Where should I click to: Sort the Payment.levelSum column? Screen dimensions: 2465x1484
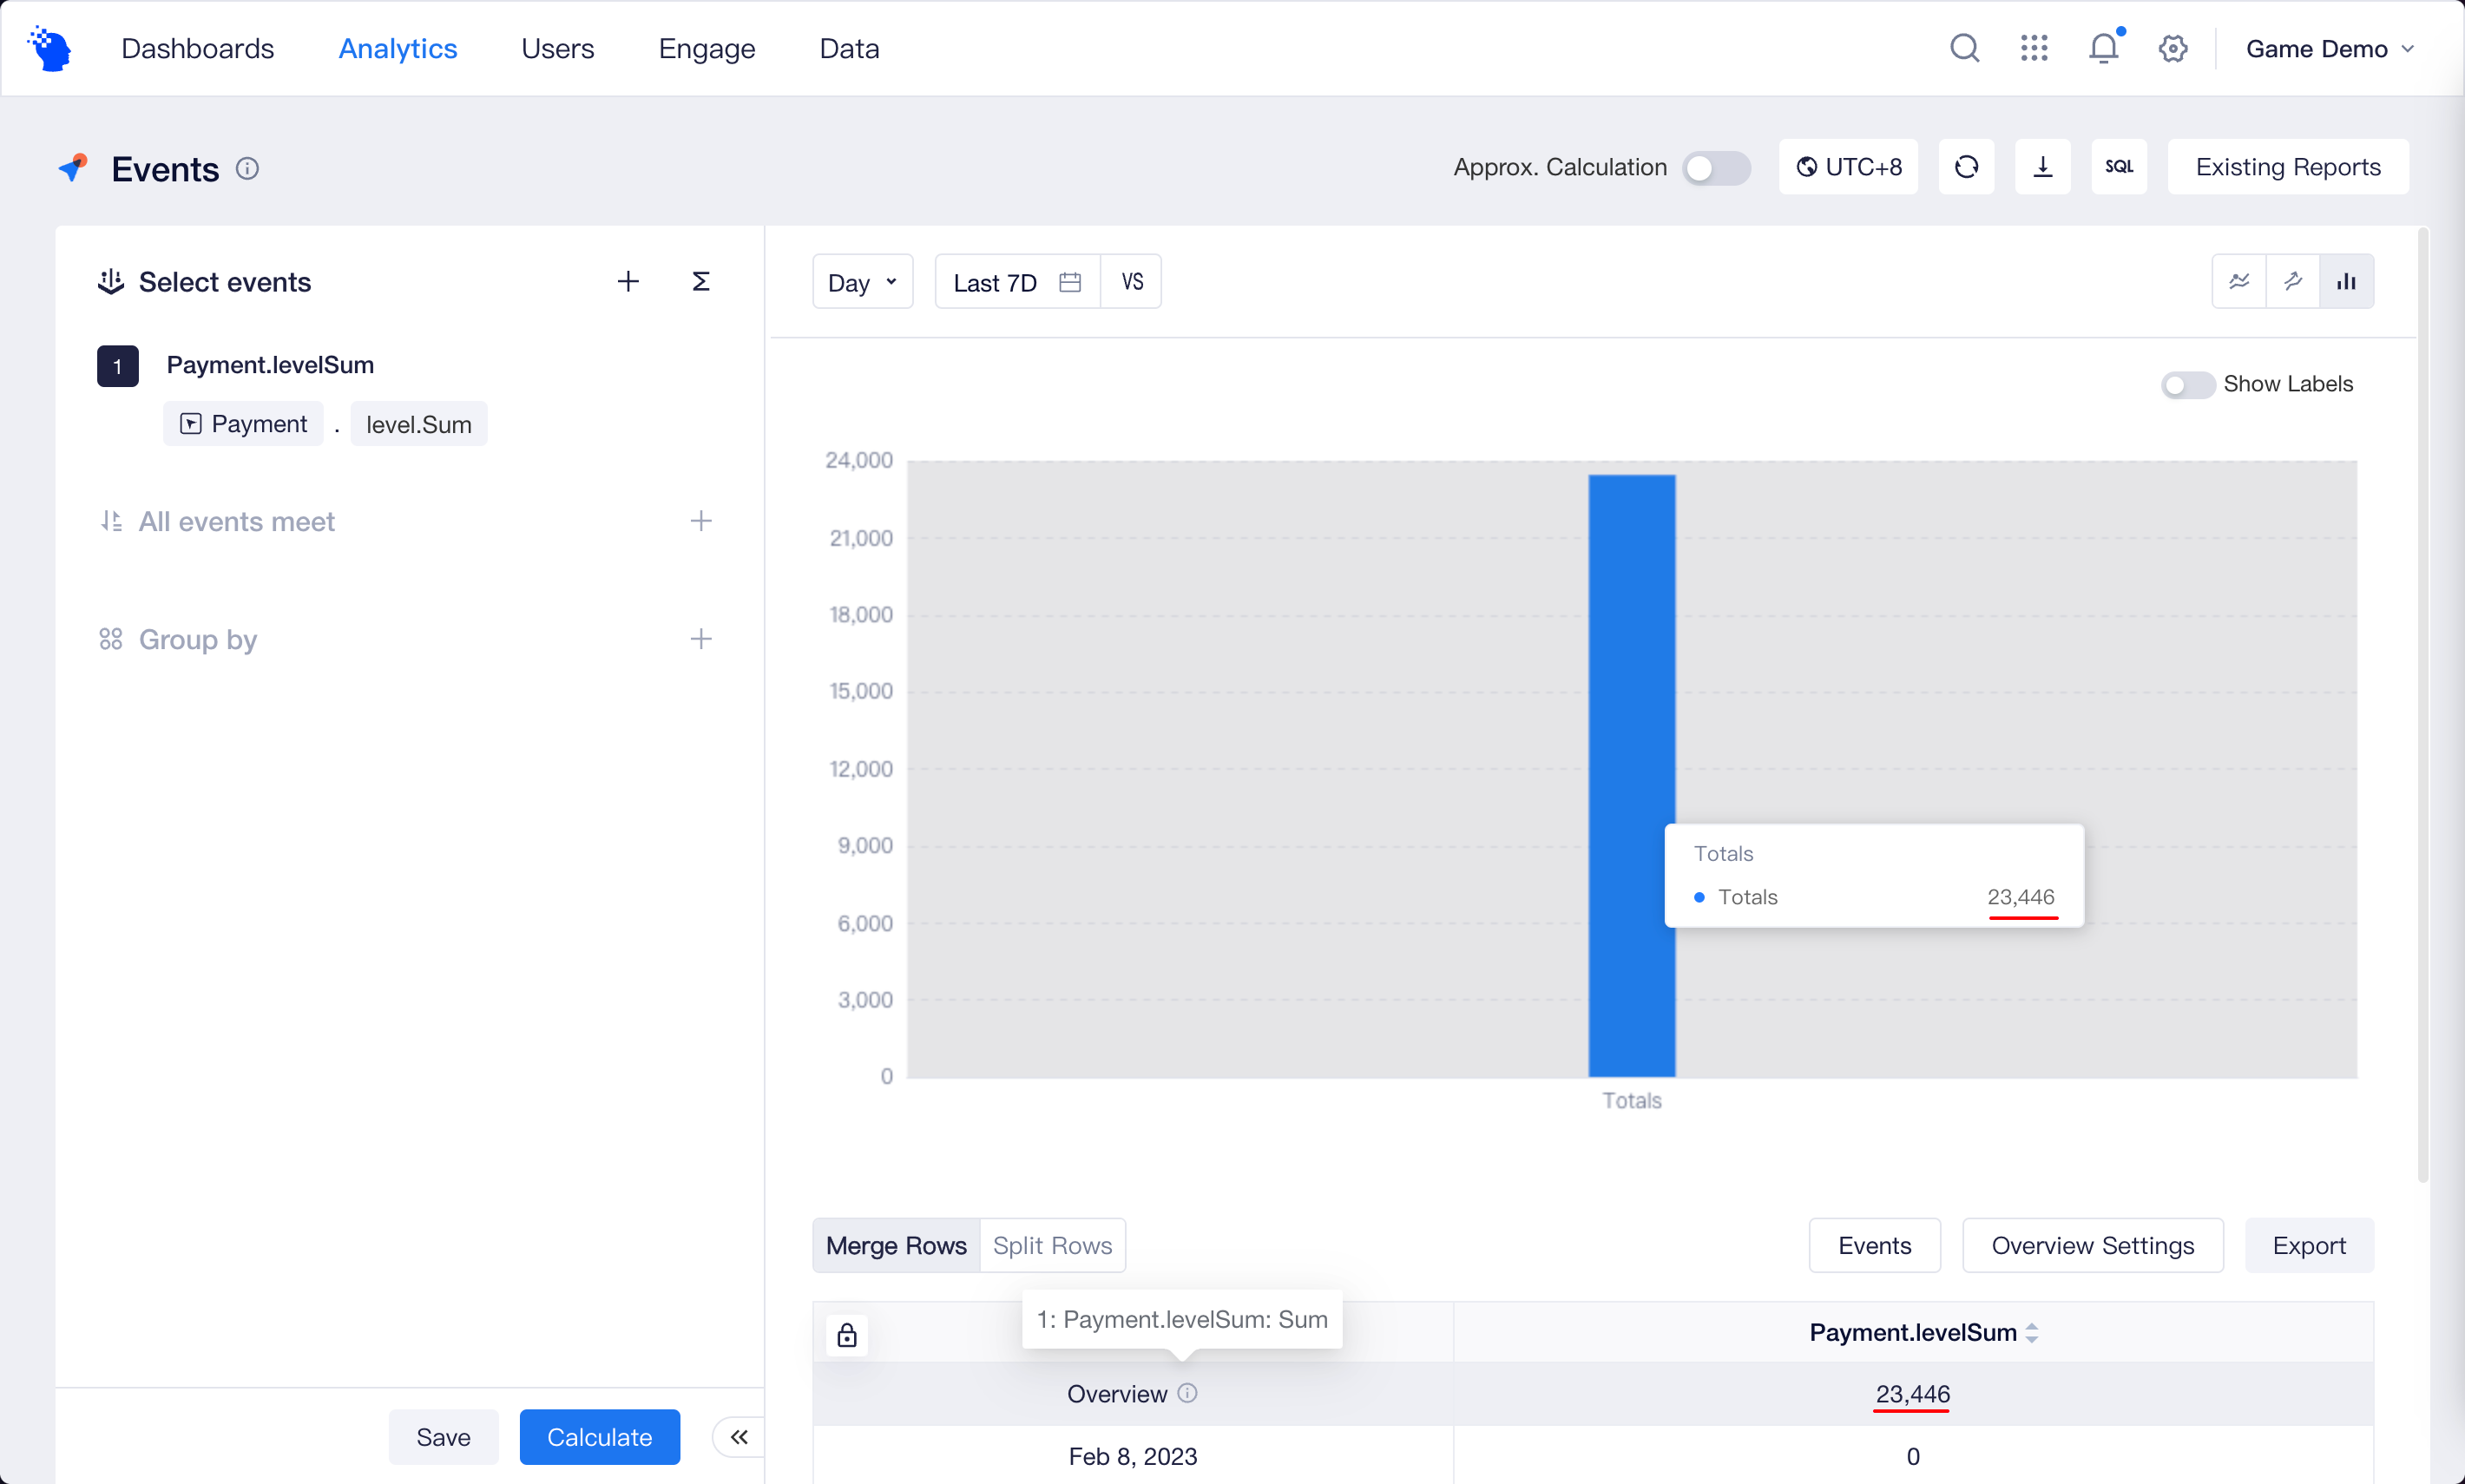(x=2031, y=1333)
